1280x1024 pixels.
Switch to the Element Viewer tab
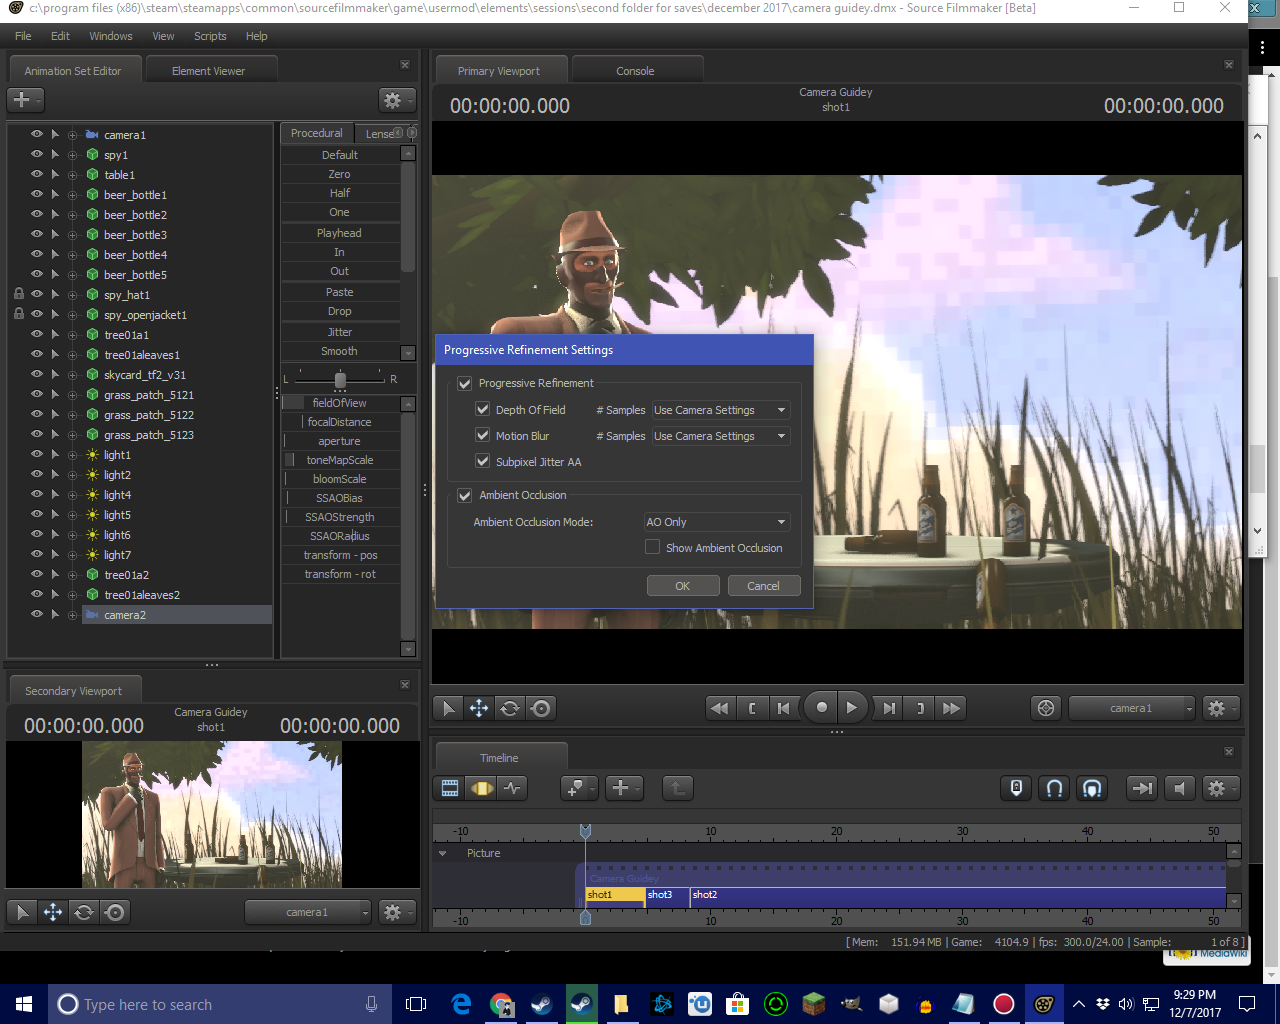pyautogui.click(x=208, y=71)
